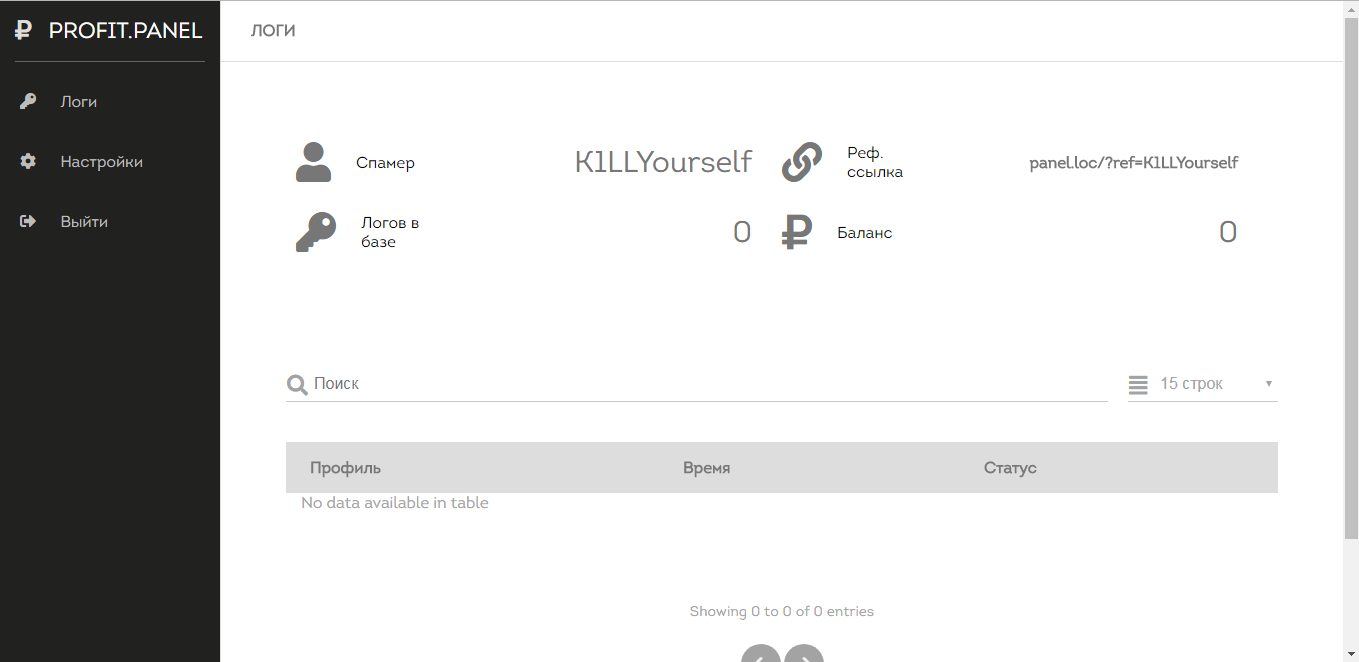Click the ruble icon beside Баланс

tap(797, 232)
